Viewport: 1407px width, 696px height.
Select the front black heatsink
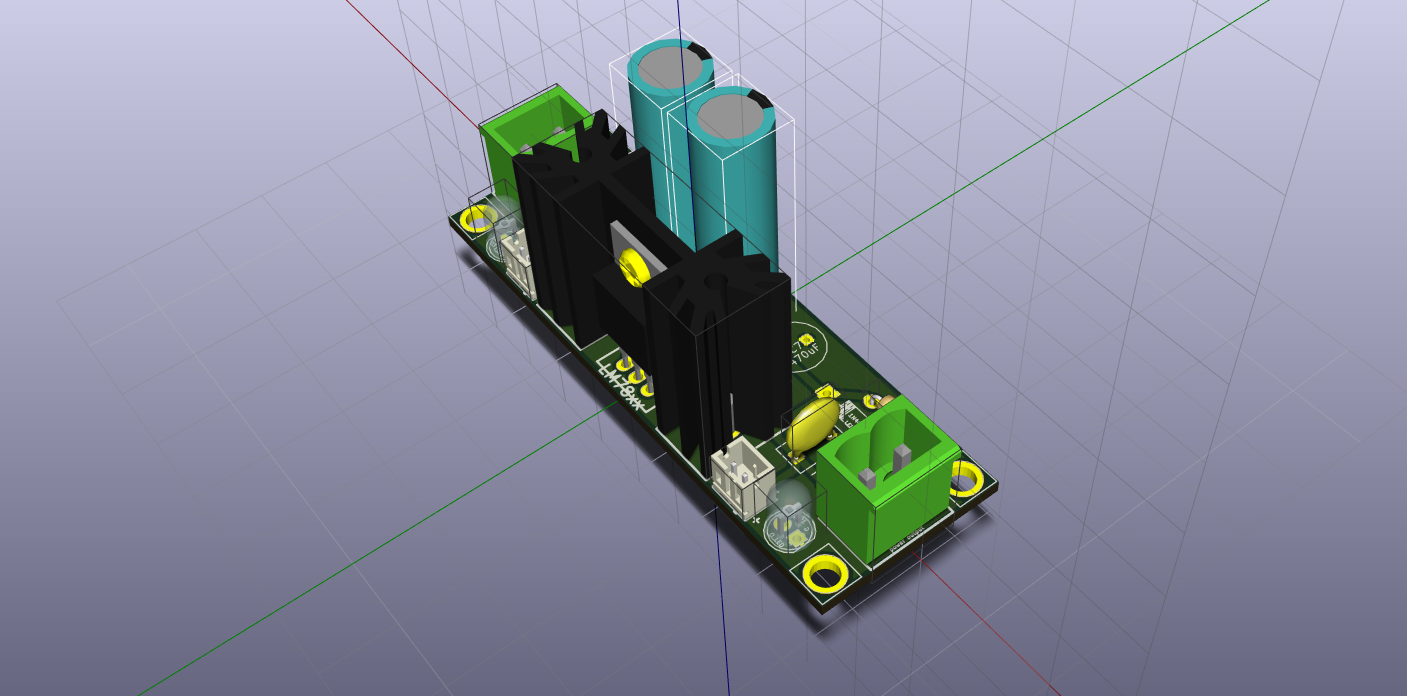click(718, 355)
